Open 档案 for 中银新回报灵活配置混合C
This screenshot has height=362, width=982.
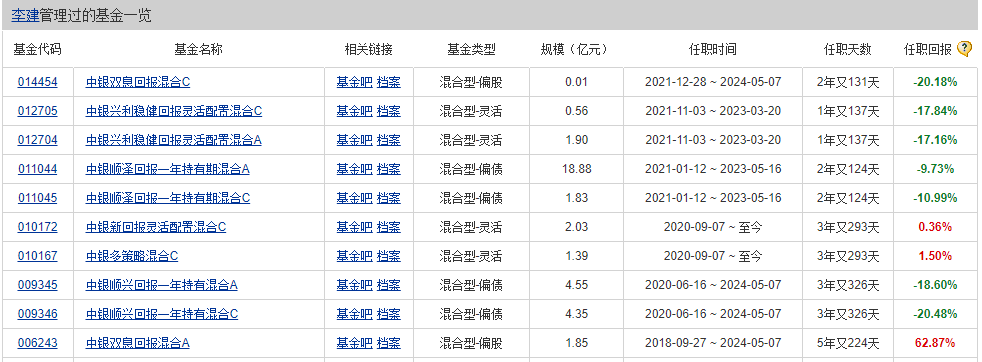pos(388,227)
